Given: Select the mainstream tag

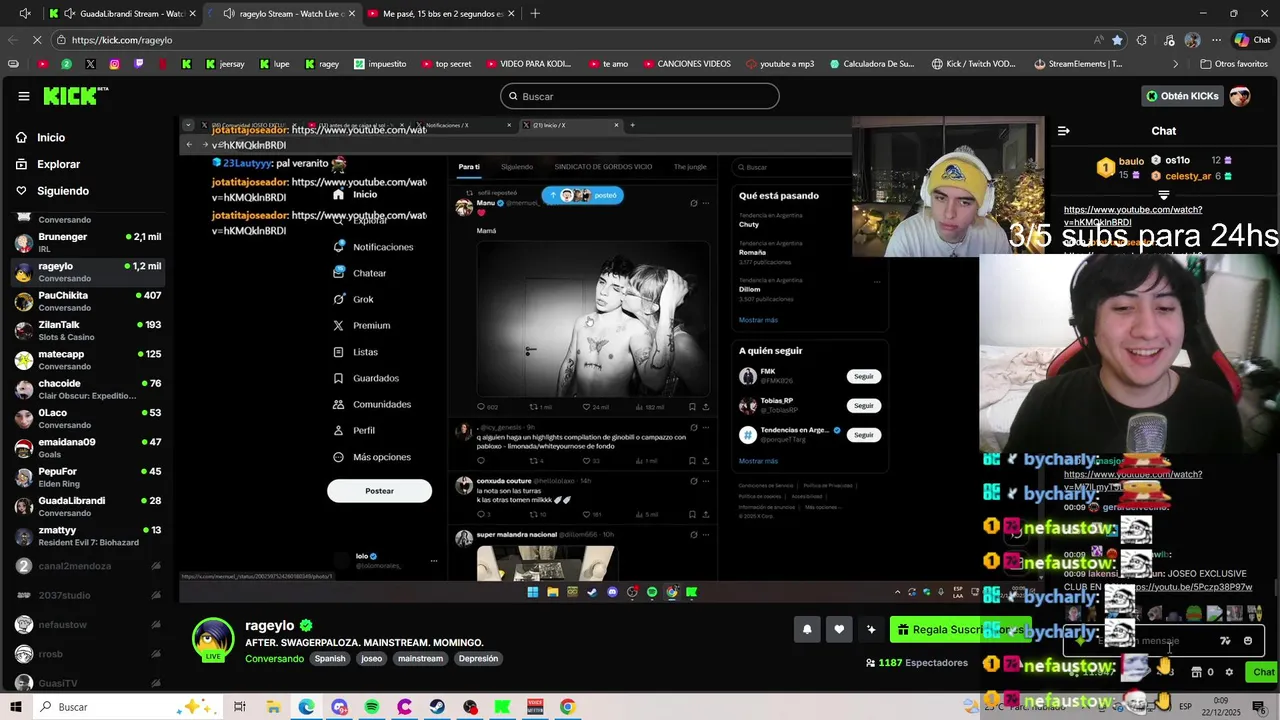Looking at the screenshot, I should [x=420, y=659].
